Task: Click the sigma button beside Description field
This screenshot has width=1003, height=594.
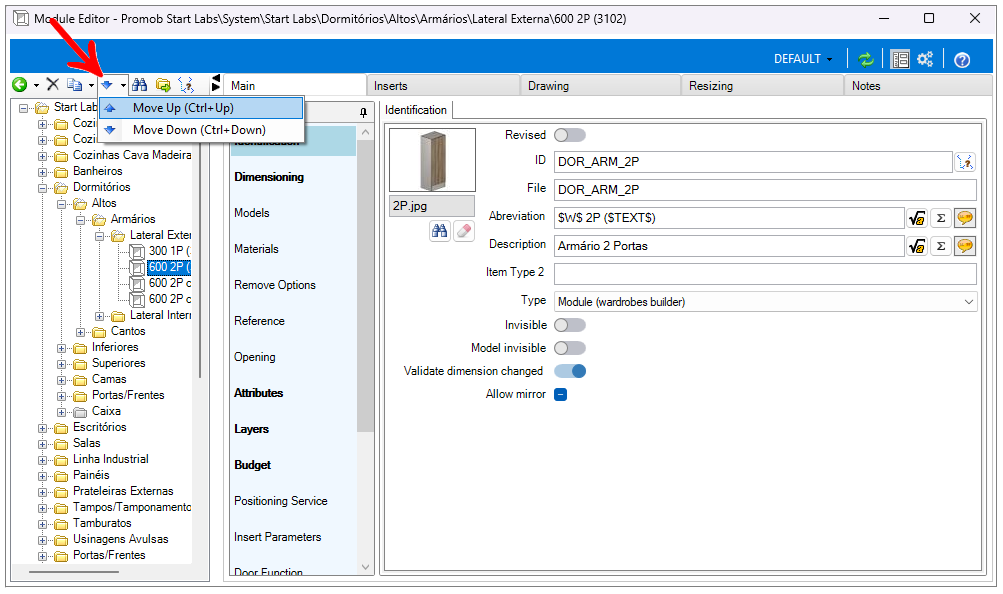Action: pos(940,245)
